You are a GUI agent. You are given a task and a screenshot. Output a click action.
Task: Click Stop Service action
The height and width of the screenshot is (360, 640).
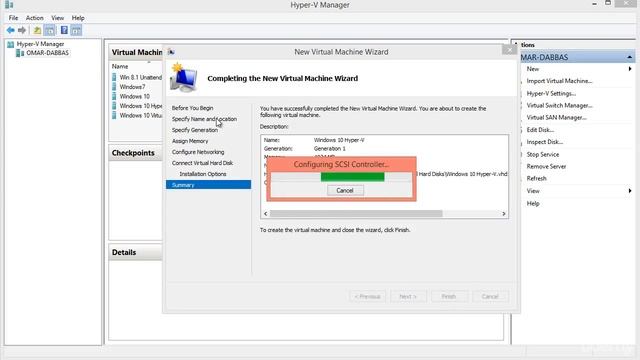pyautogui.click(x=542, y=154)
